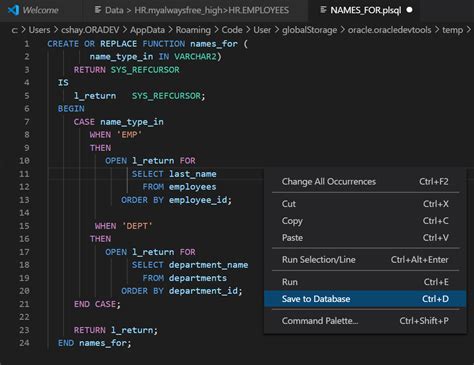Click 'CASE name_type_in' on line 7
This screenshot has width=474, height=365.
119,122
